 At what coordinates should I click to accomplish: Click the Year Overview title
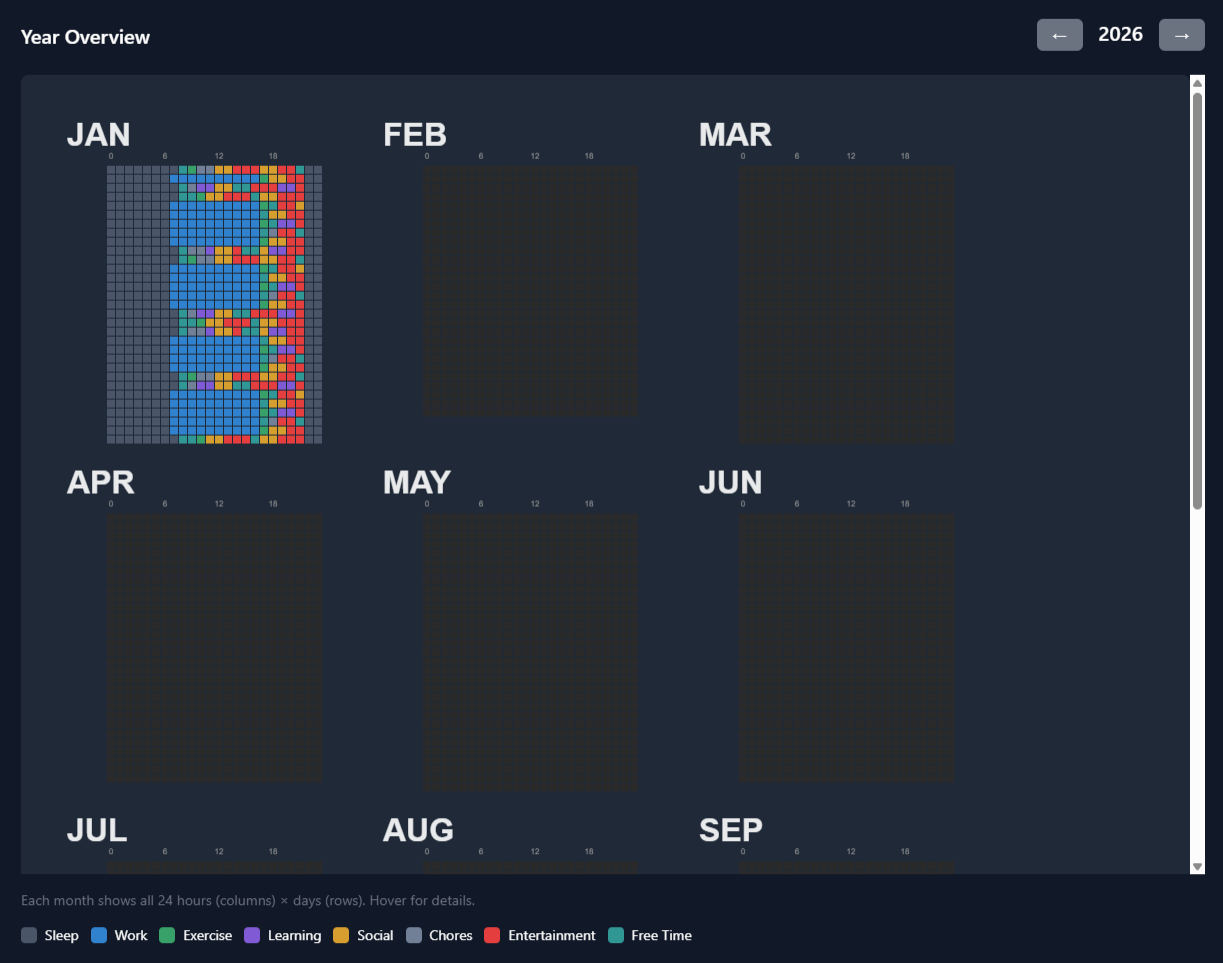pyautogui.click(x=85, y=36)
